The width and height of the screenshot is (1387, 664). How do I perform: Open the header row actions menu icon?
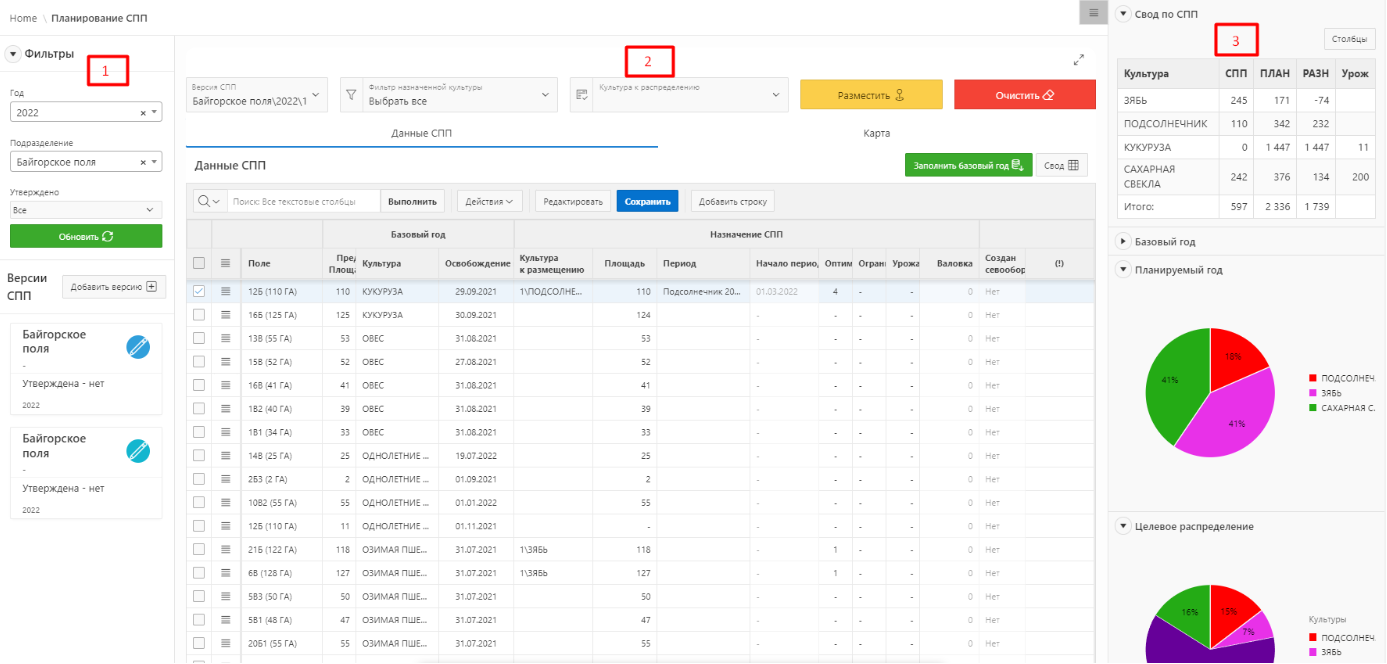point(226,263)
